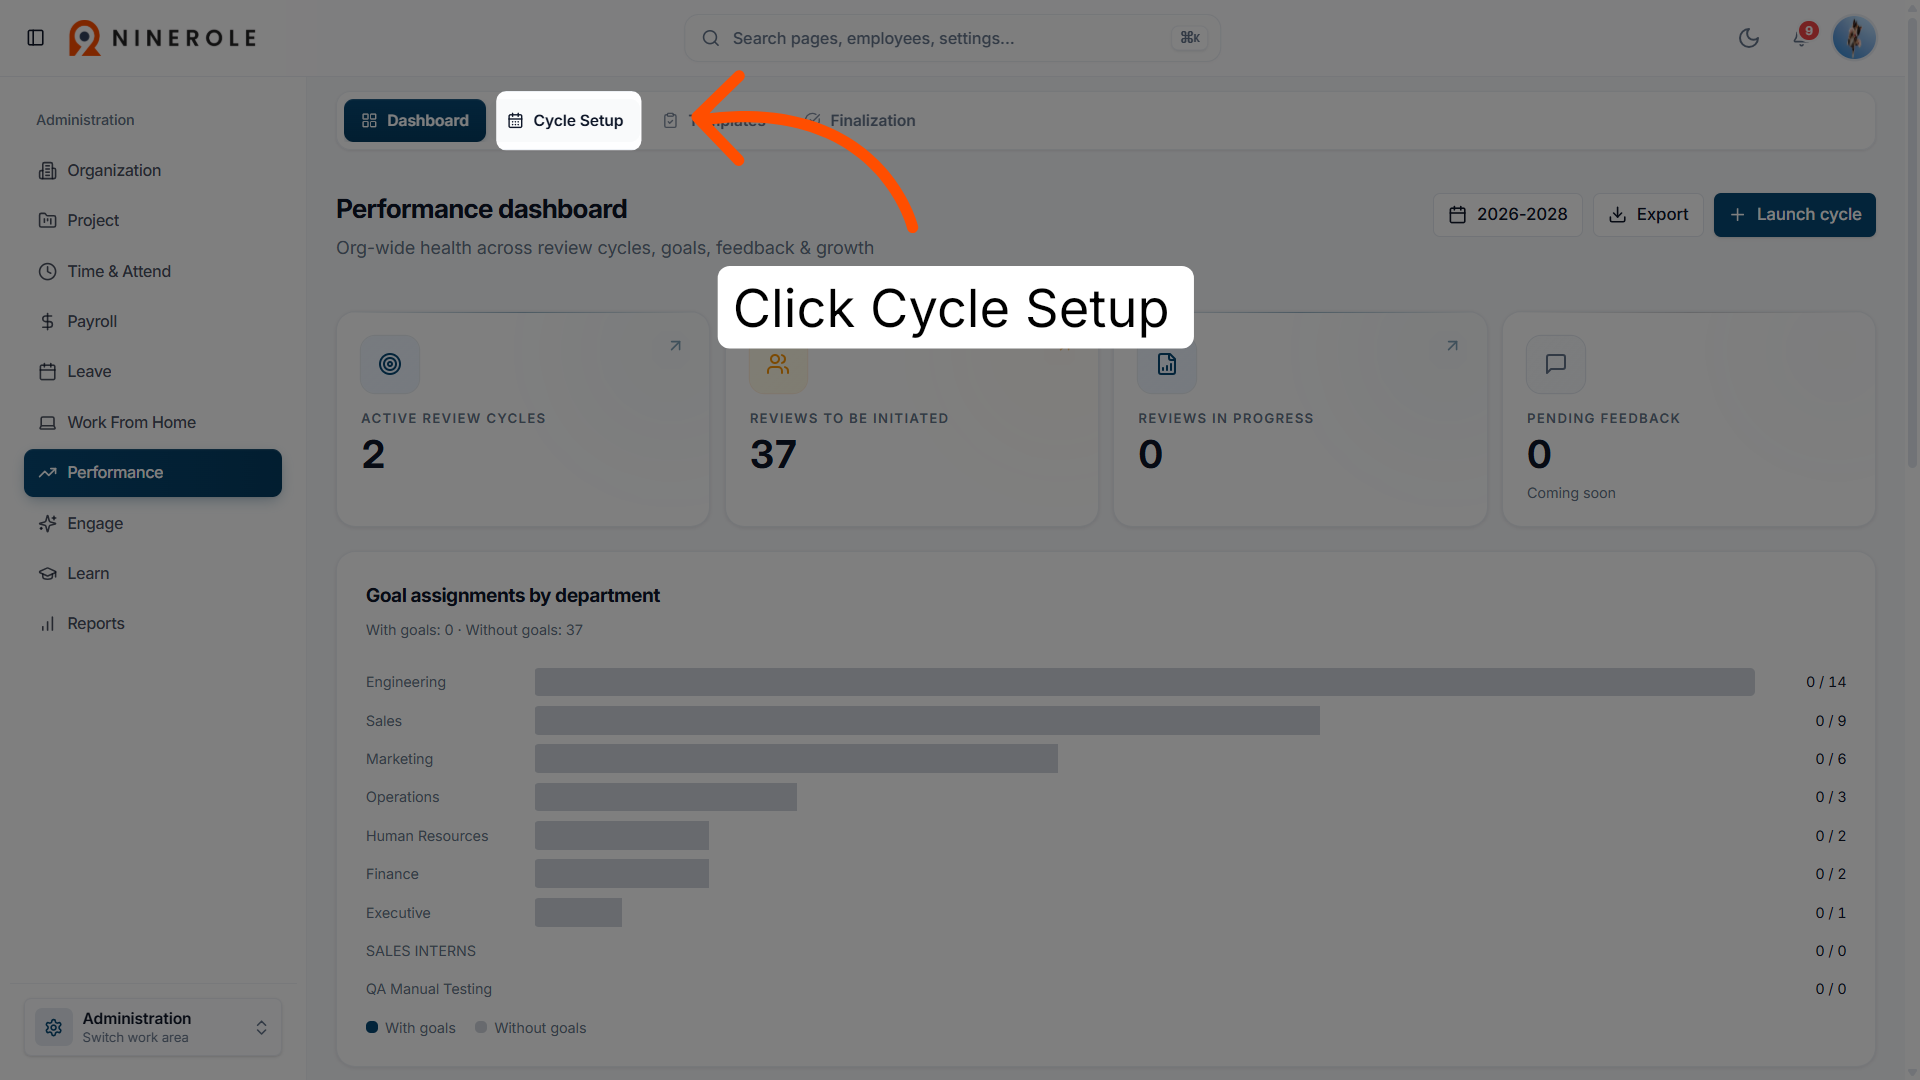The height and width of the screenshot is (1080, 1920).
Task: Click the Ninerole logo
Action: tap(163, 38)
